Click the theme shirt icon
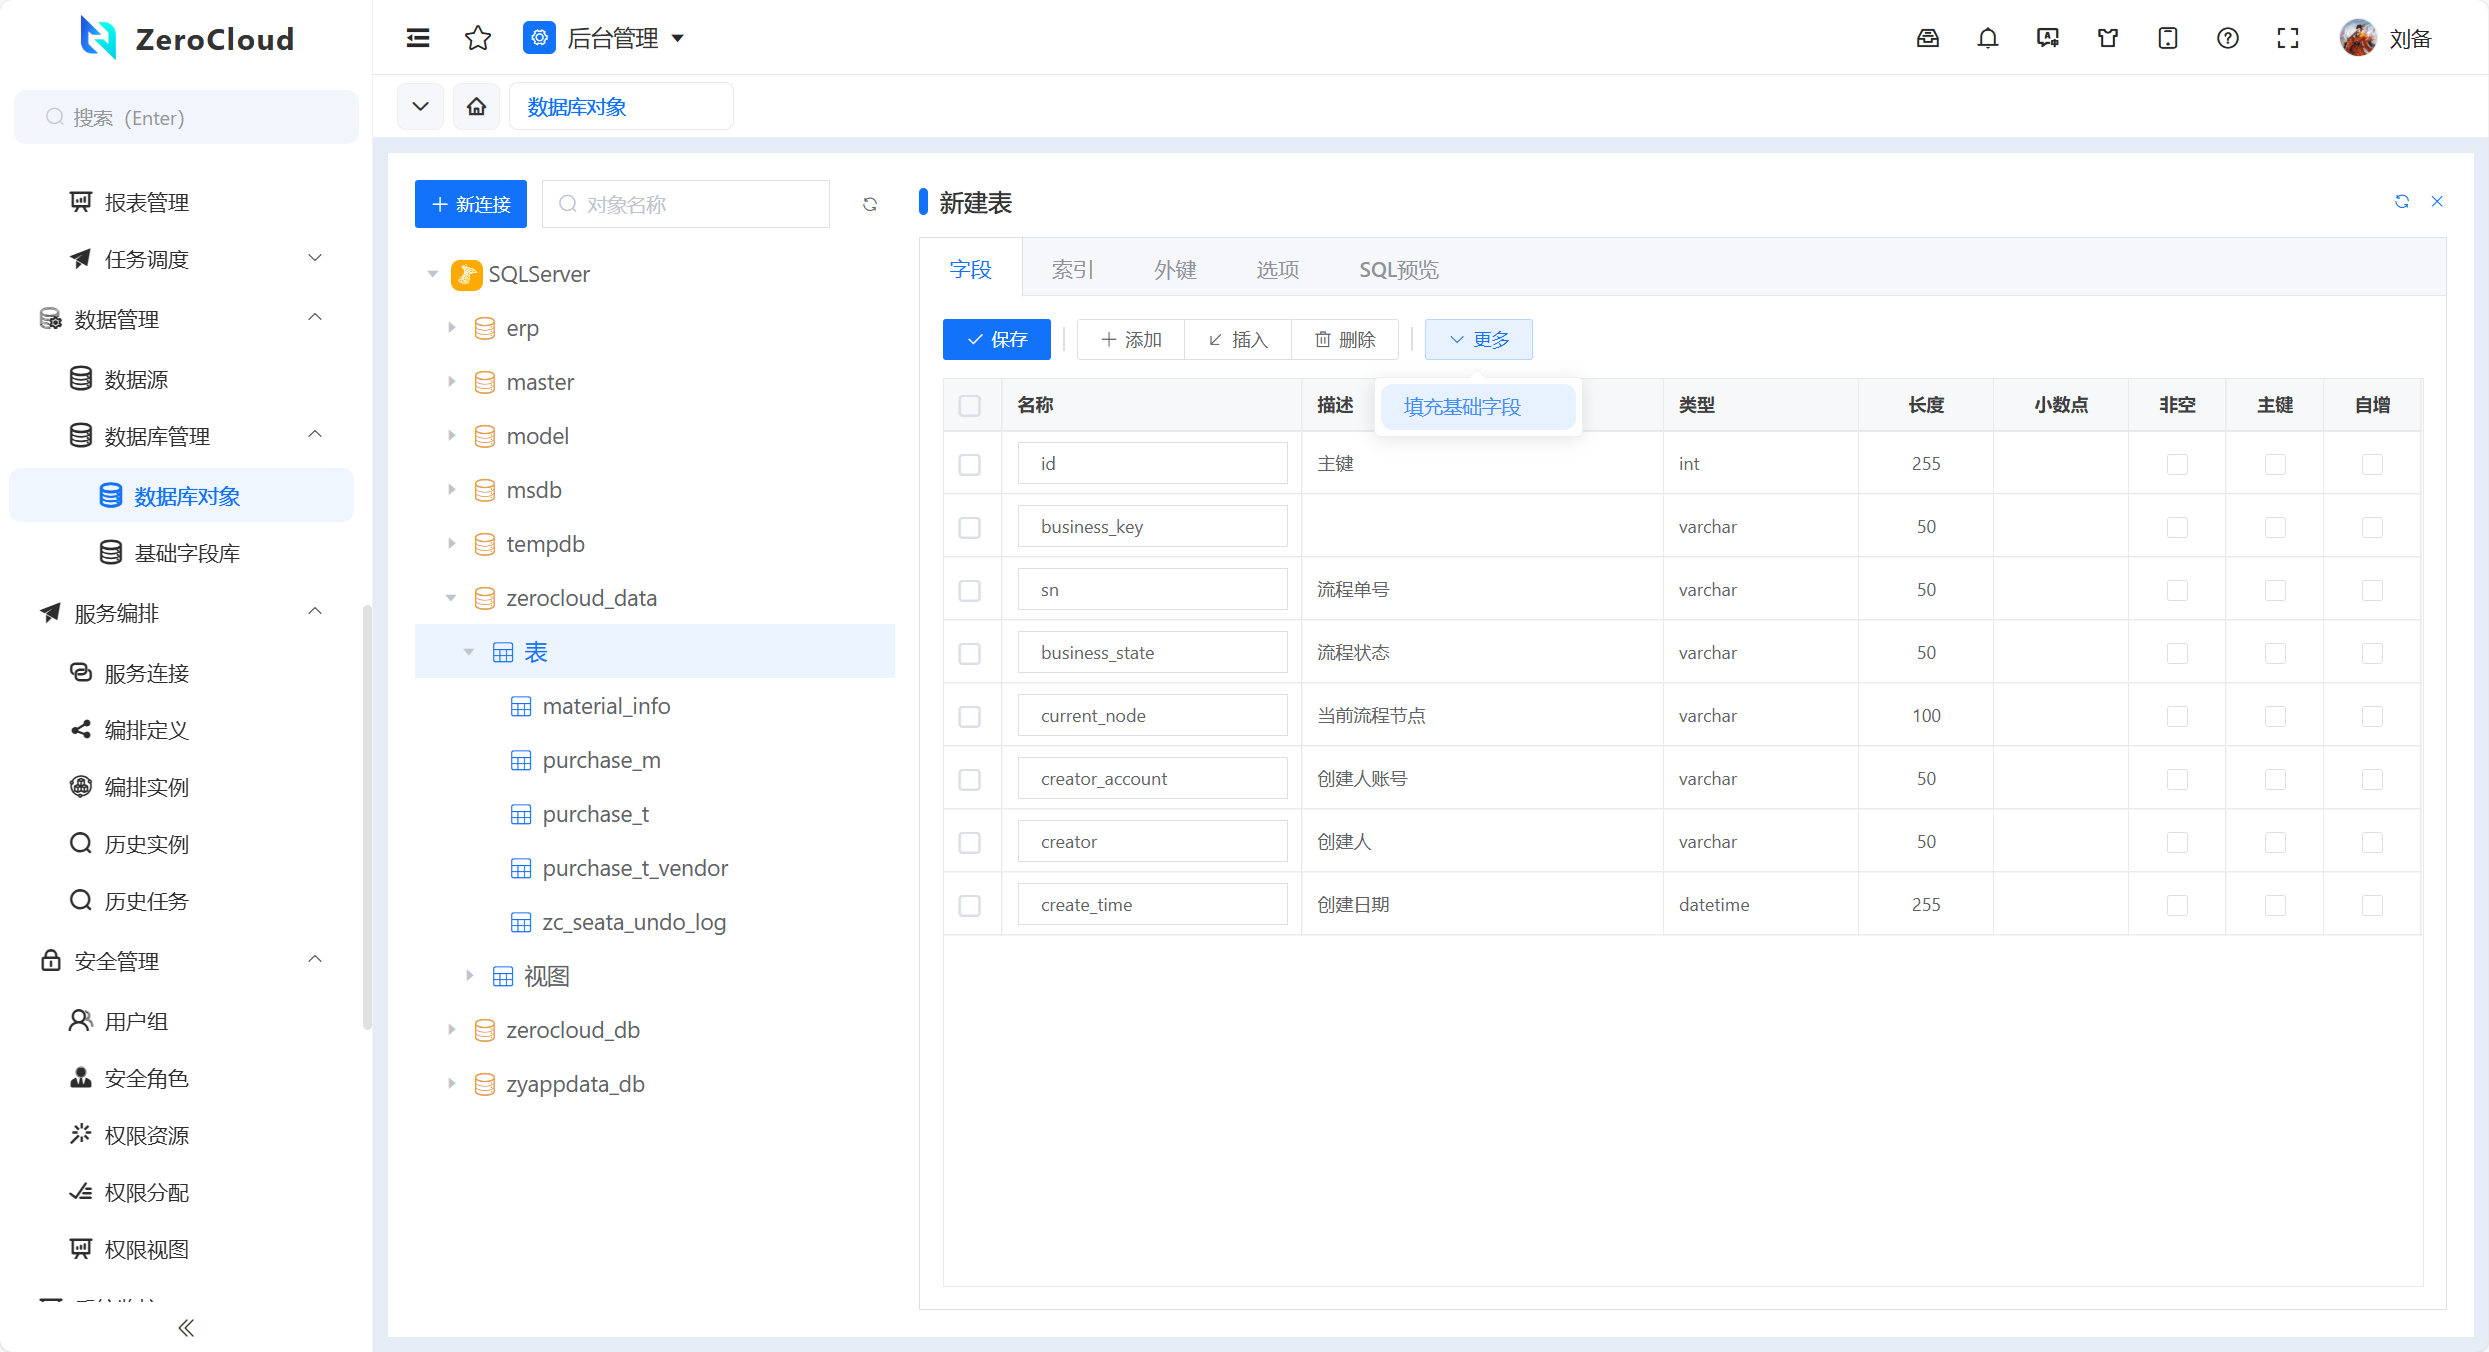 click(x=2107, y=38)
